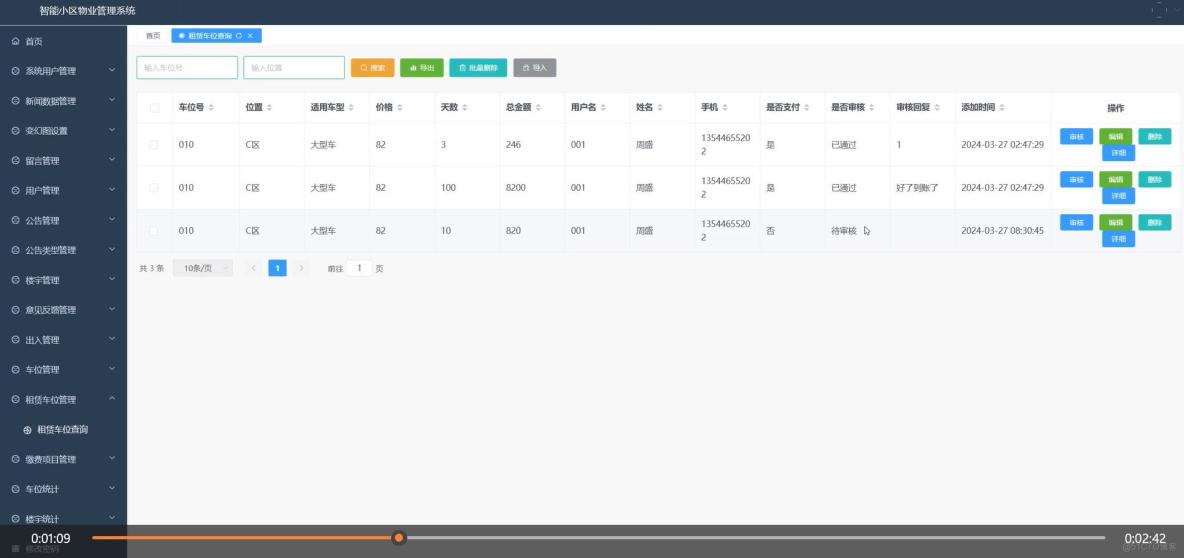Screen dimensions: 1184x558
Task: Focus the 输入车位号 input field
Action: (187, 68)
